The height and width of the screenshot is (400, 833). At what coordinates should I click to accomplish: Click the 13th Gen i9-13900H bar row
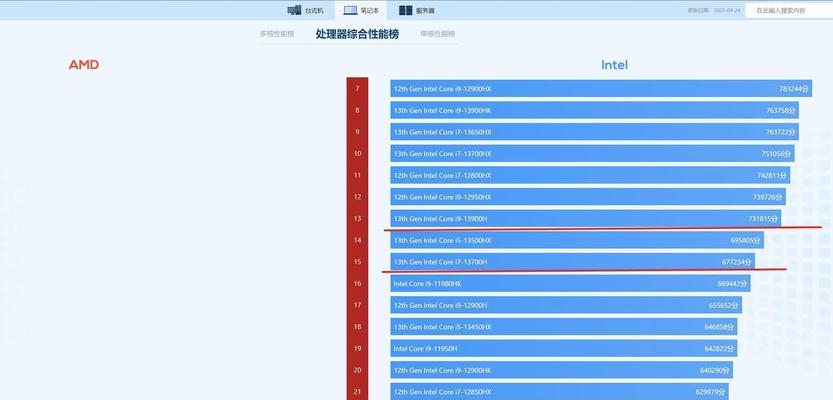[585, 218]
